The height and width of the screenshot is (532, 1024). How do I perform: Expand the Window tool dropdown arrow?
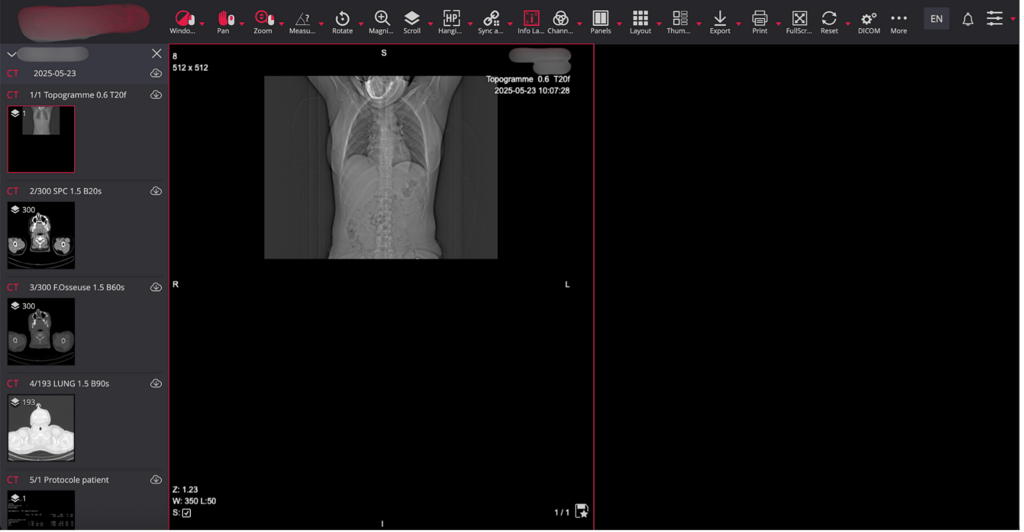click(202, 24)
